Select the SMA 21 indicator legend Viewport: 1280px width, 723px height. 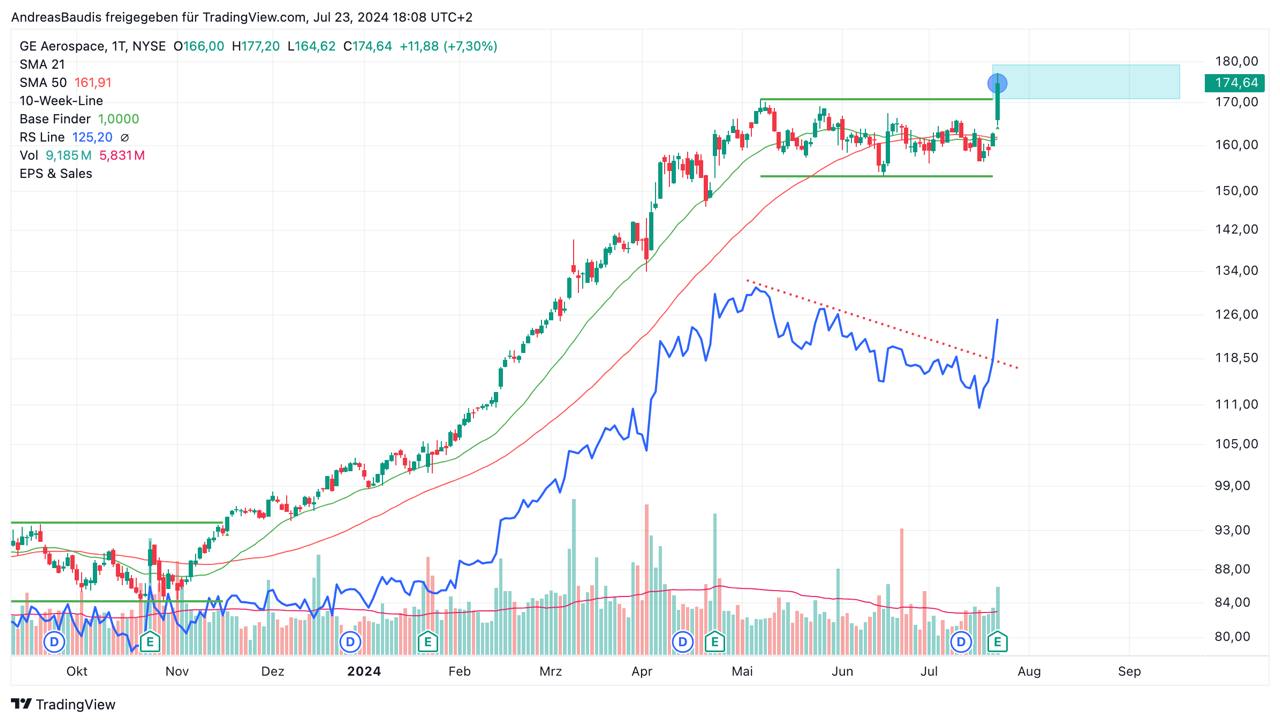[42, 64]
